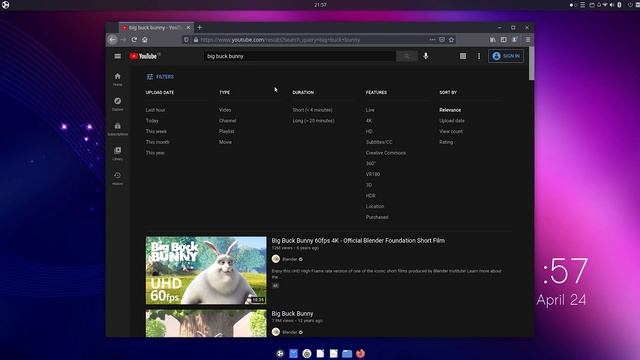This screenshot has width=640, height=360.
Task: Filter by Live feature
Action: [370, 110]
